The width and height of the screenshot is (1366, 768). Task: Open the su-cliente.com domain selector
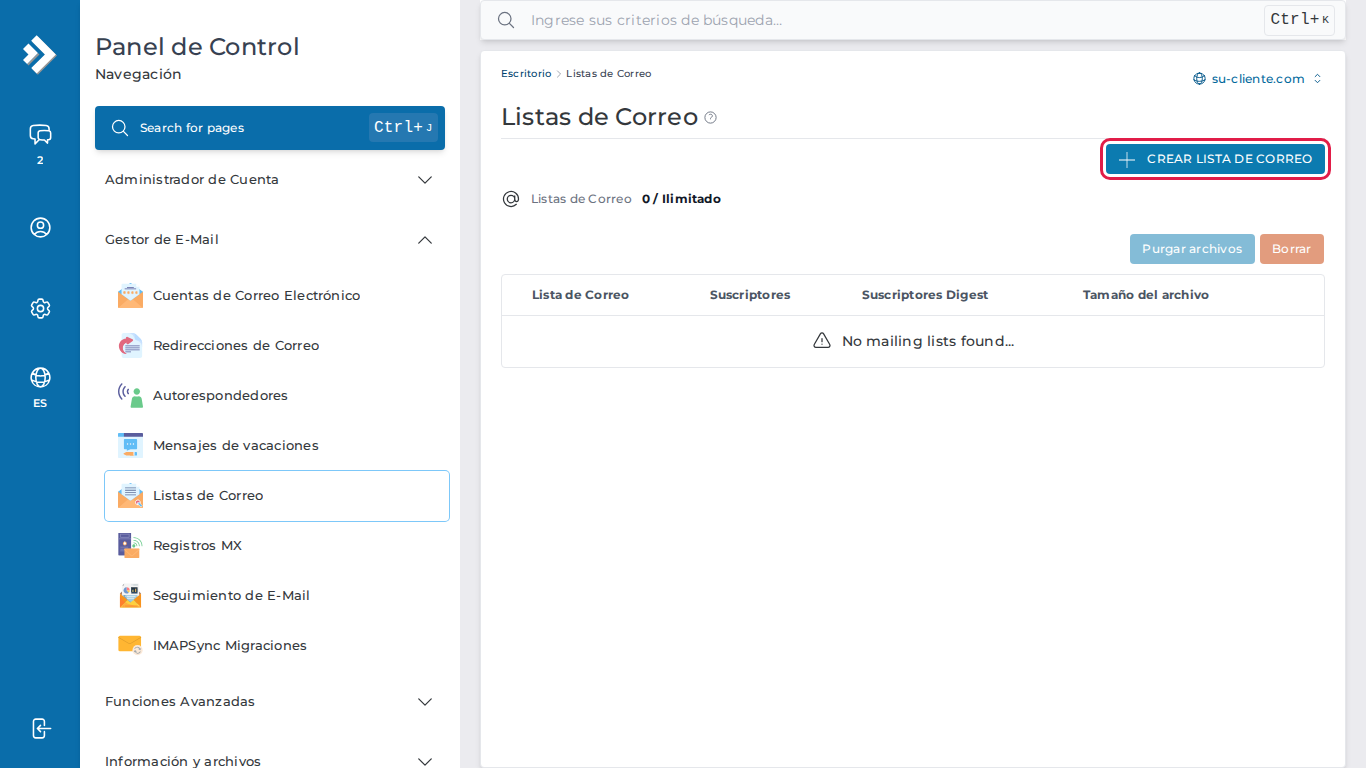coord(1258,79)
